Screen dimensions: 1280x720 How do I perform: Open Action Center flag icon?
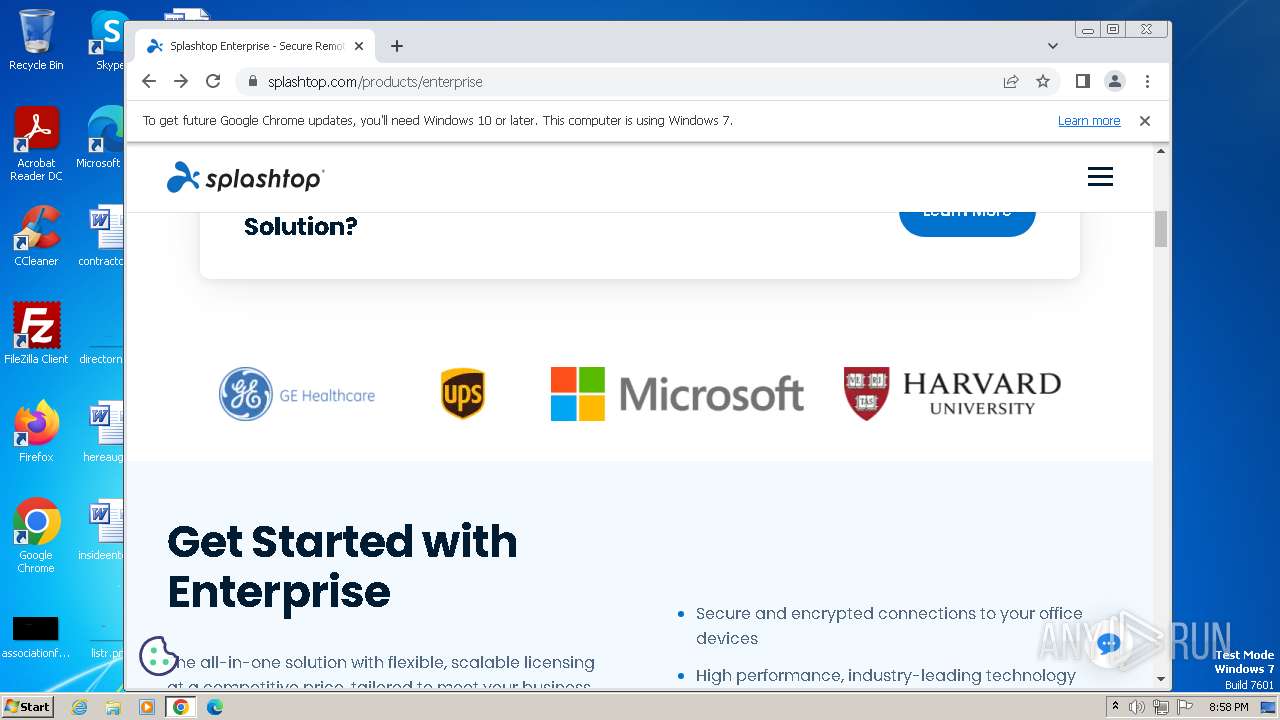click(1183, 707)
